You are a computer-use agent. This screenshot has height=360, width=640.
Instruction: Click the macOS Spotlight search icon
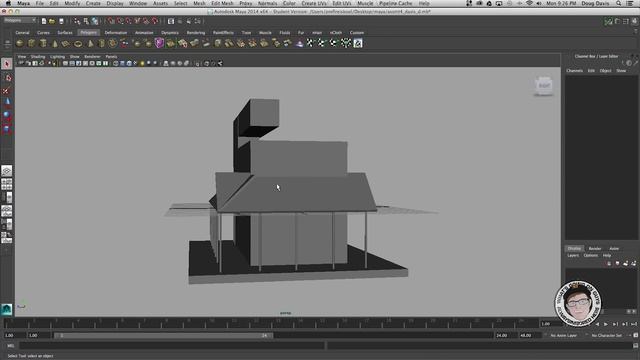pyautogui.click(x=619, y=3)
